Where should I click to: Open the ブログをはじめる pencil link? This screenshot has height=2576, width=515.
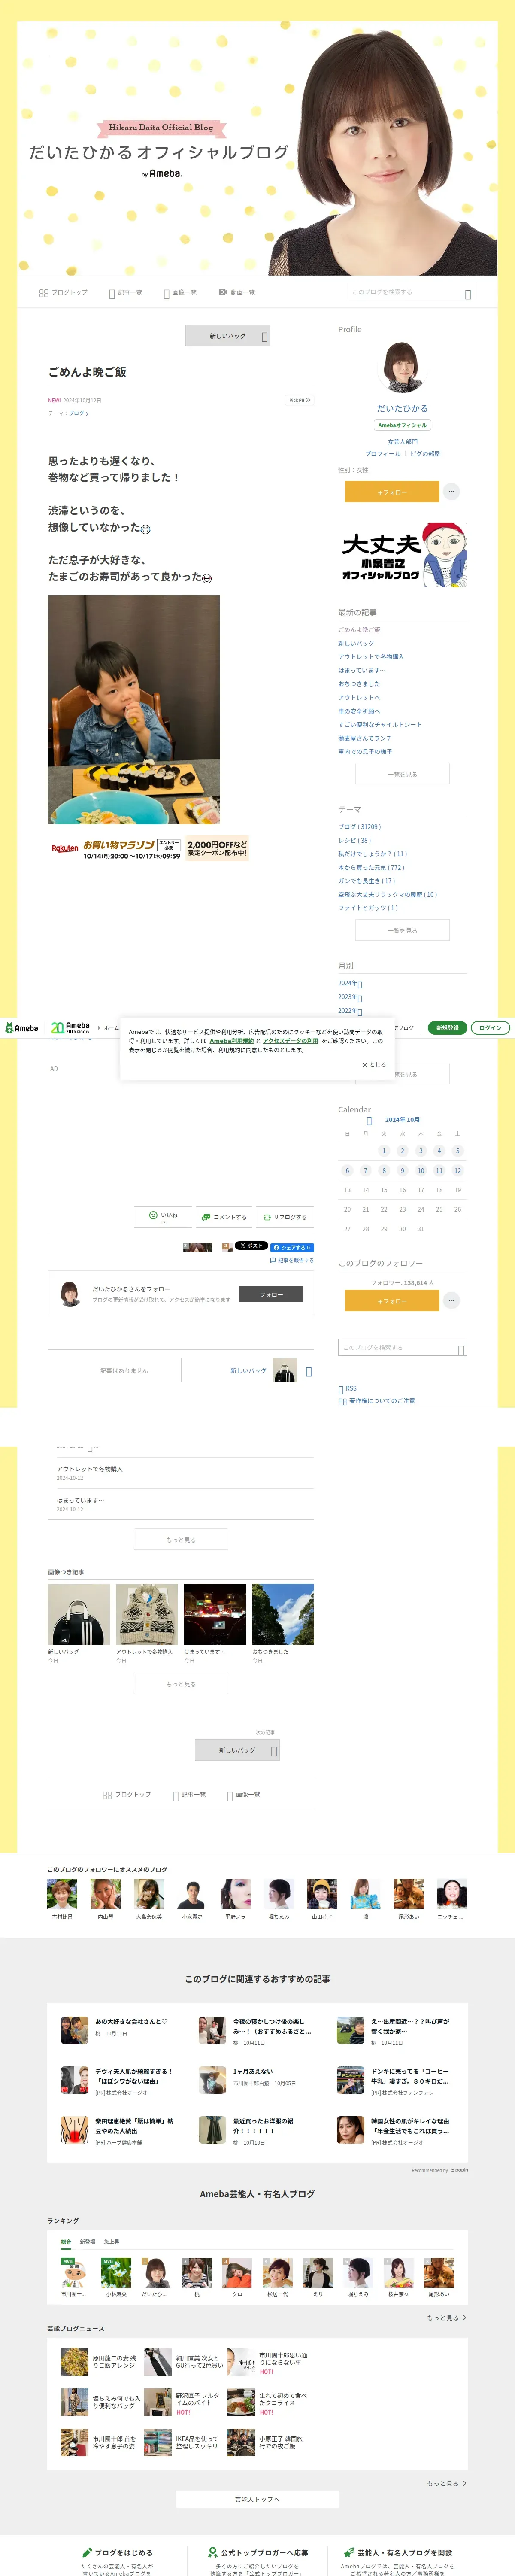pyautogui.click(x=117, y=2552)
